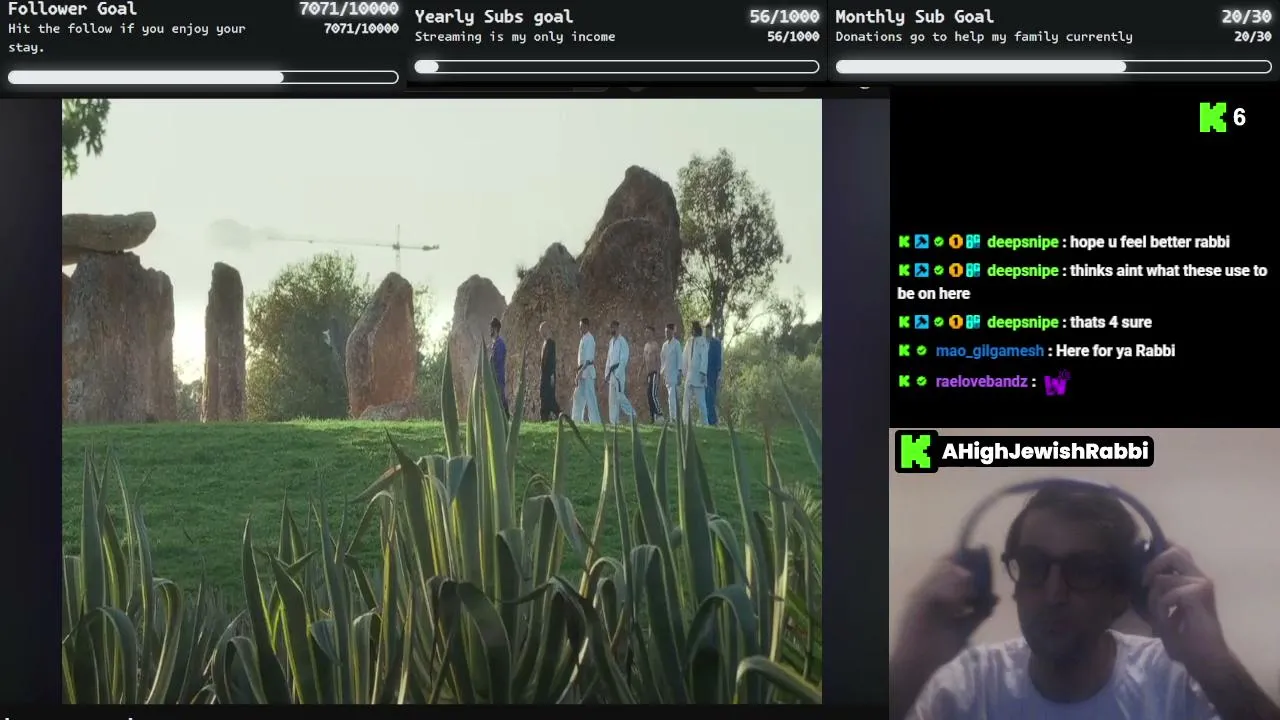The width and height of the screenshot is (1280, 720).
Task: Click the "Follower Goal" heading
Action: [x=72, y=9]
